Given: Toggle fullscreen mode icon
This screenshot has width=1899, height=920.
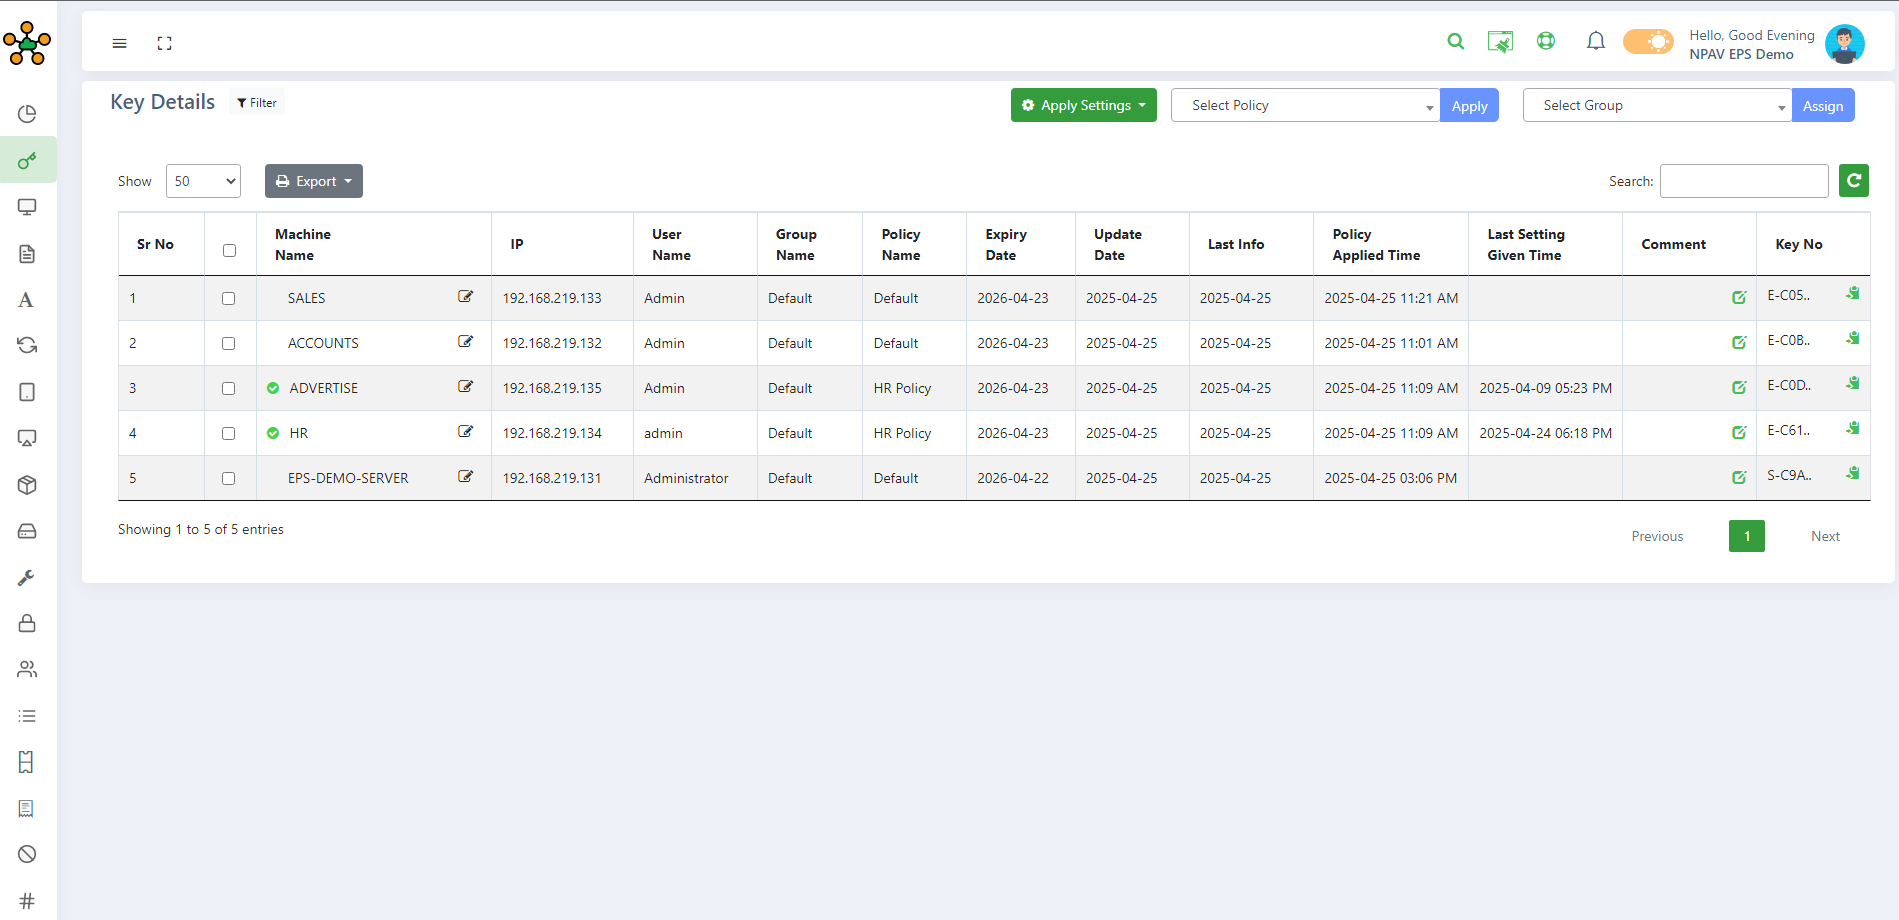Looking at the screenshot, I should tap(165, 43).
